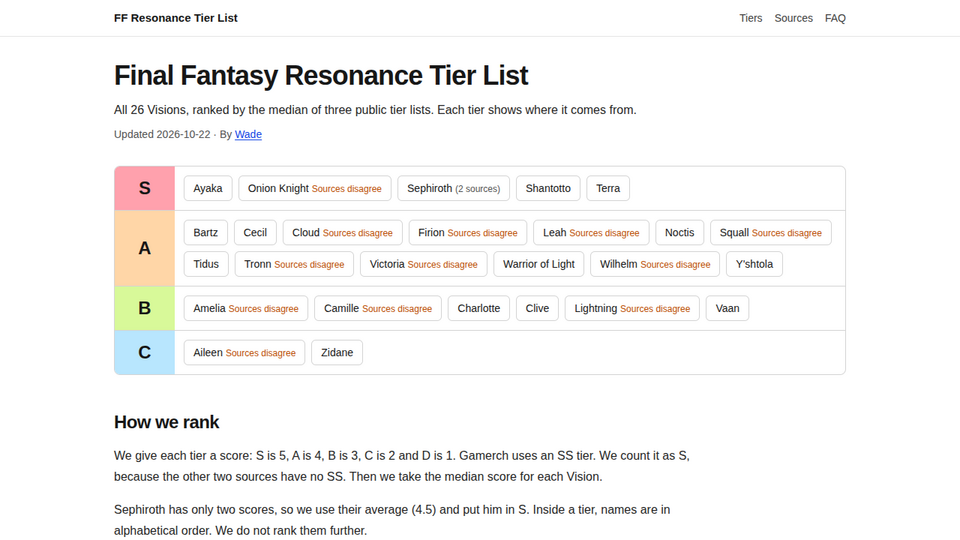Open the Sephiroth (2 sources) chip

pyautogui.click(x=454, y=188)
